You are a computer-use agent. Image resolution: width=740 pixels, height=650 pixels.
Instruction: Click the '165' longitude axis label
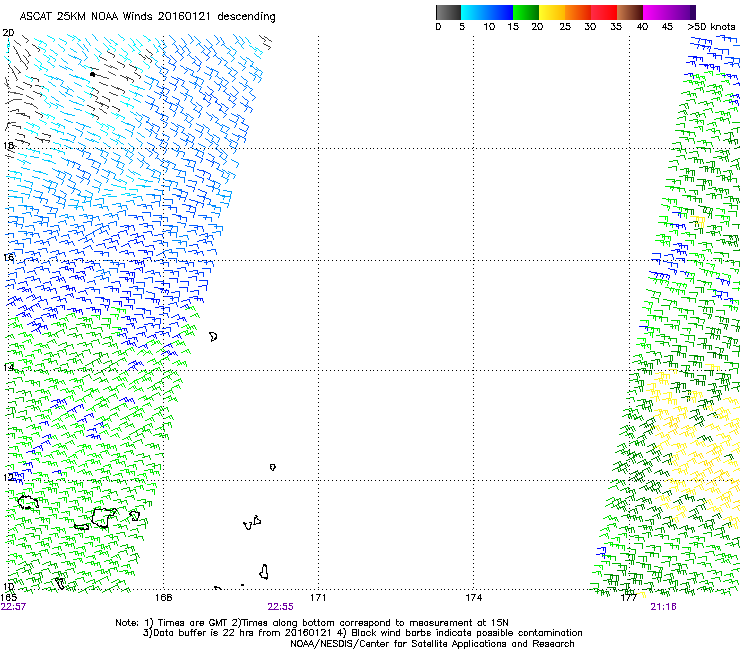[x=8, y=598]
